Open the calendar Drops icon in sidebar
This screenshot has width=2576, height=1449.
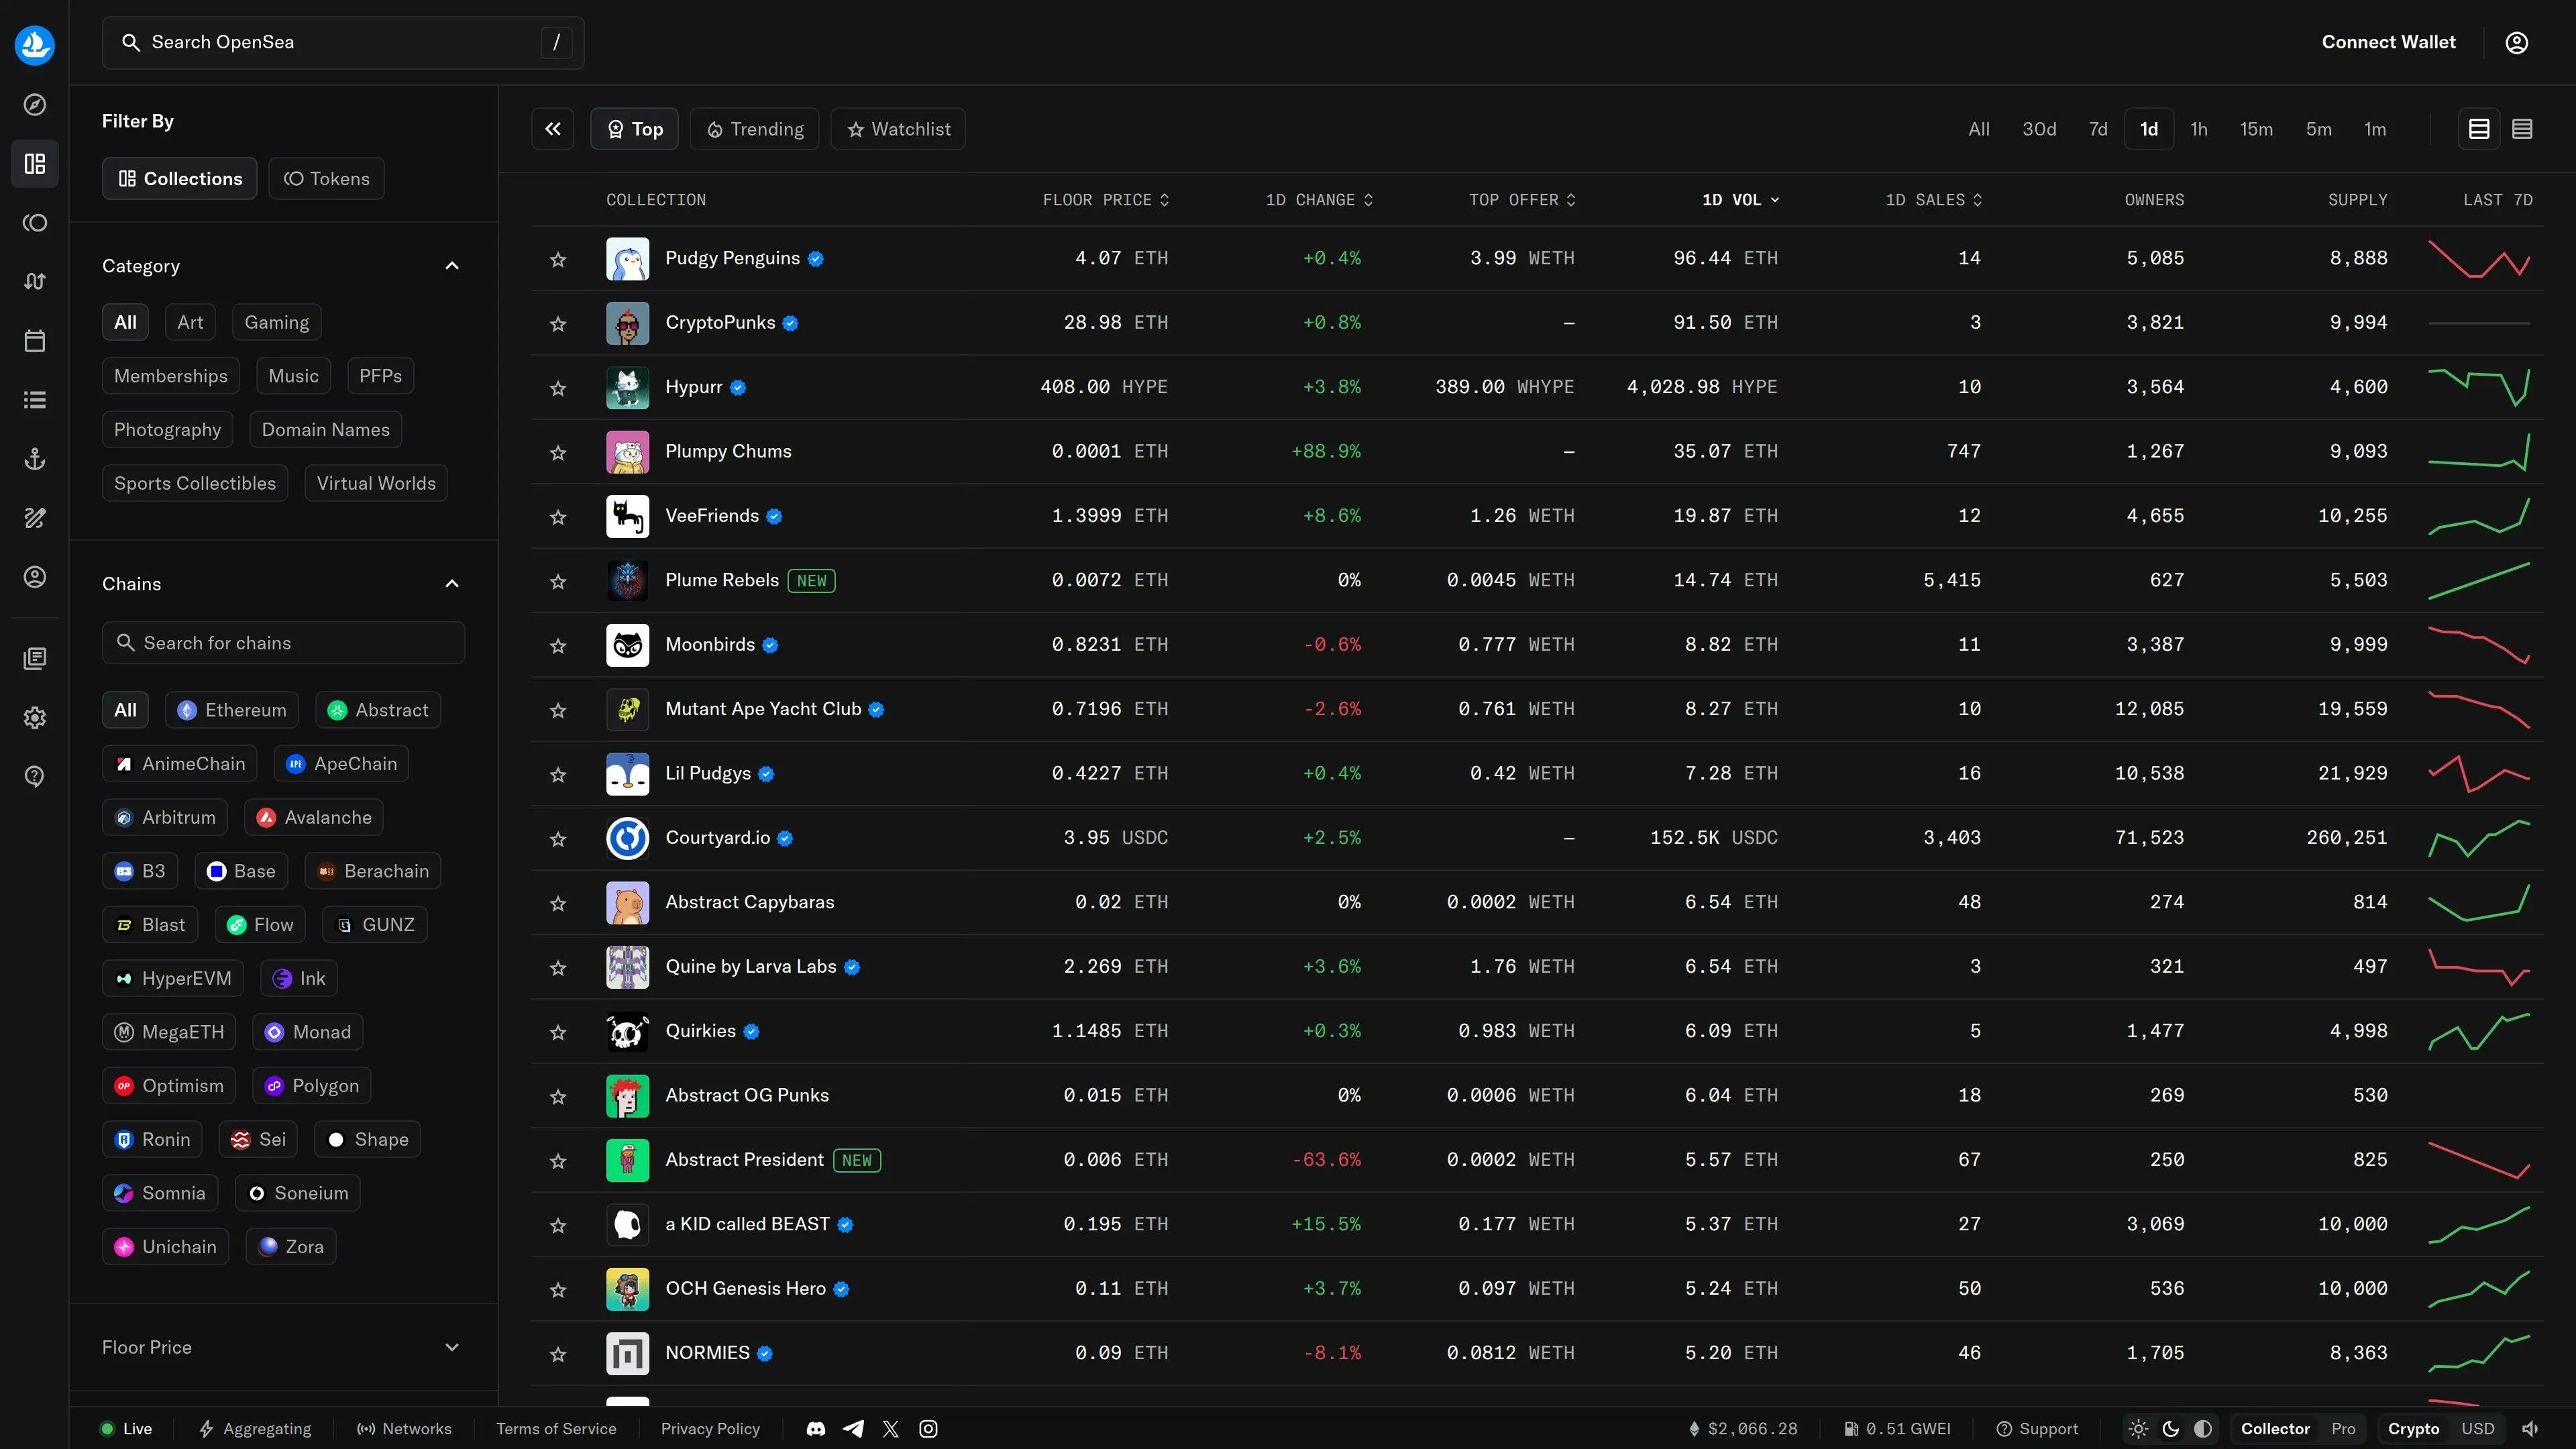[35, 340]
